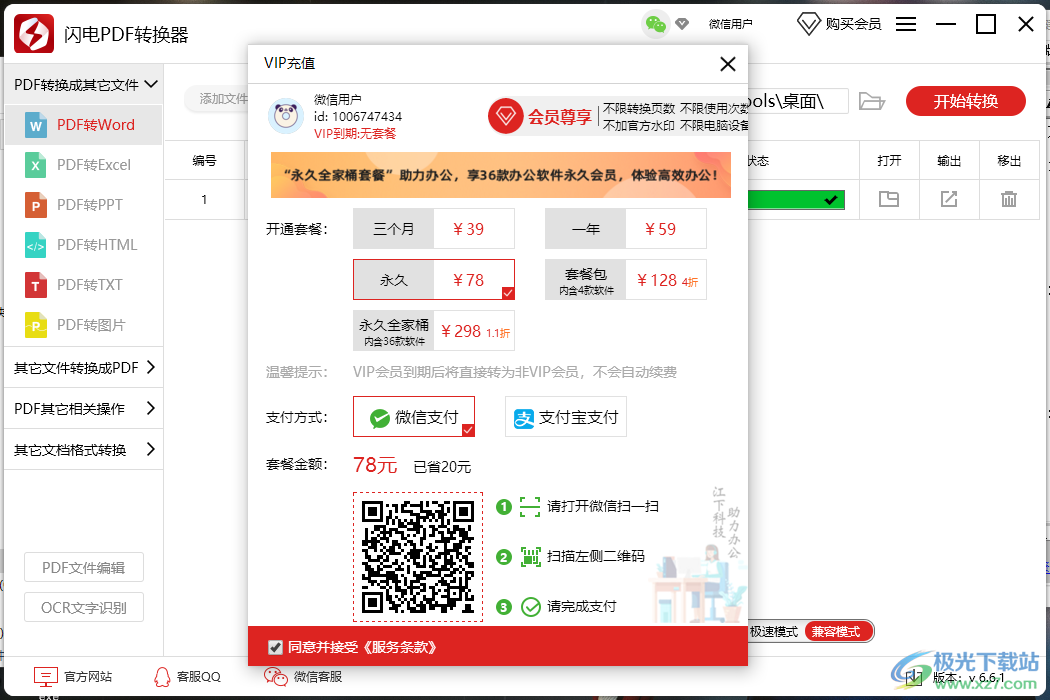Open the converted file in row 1
The width and height of the screenshot is (1050, 700).
point(889,199)
